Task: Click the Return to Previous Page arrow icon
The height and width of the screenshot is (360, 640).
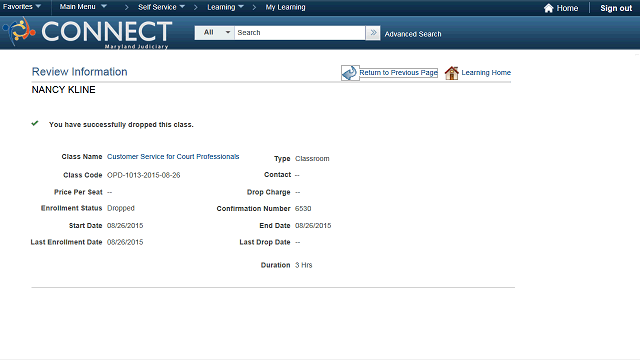Action: click(350, 73)
